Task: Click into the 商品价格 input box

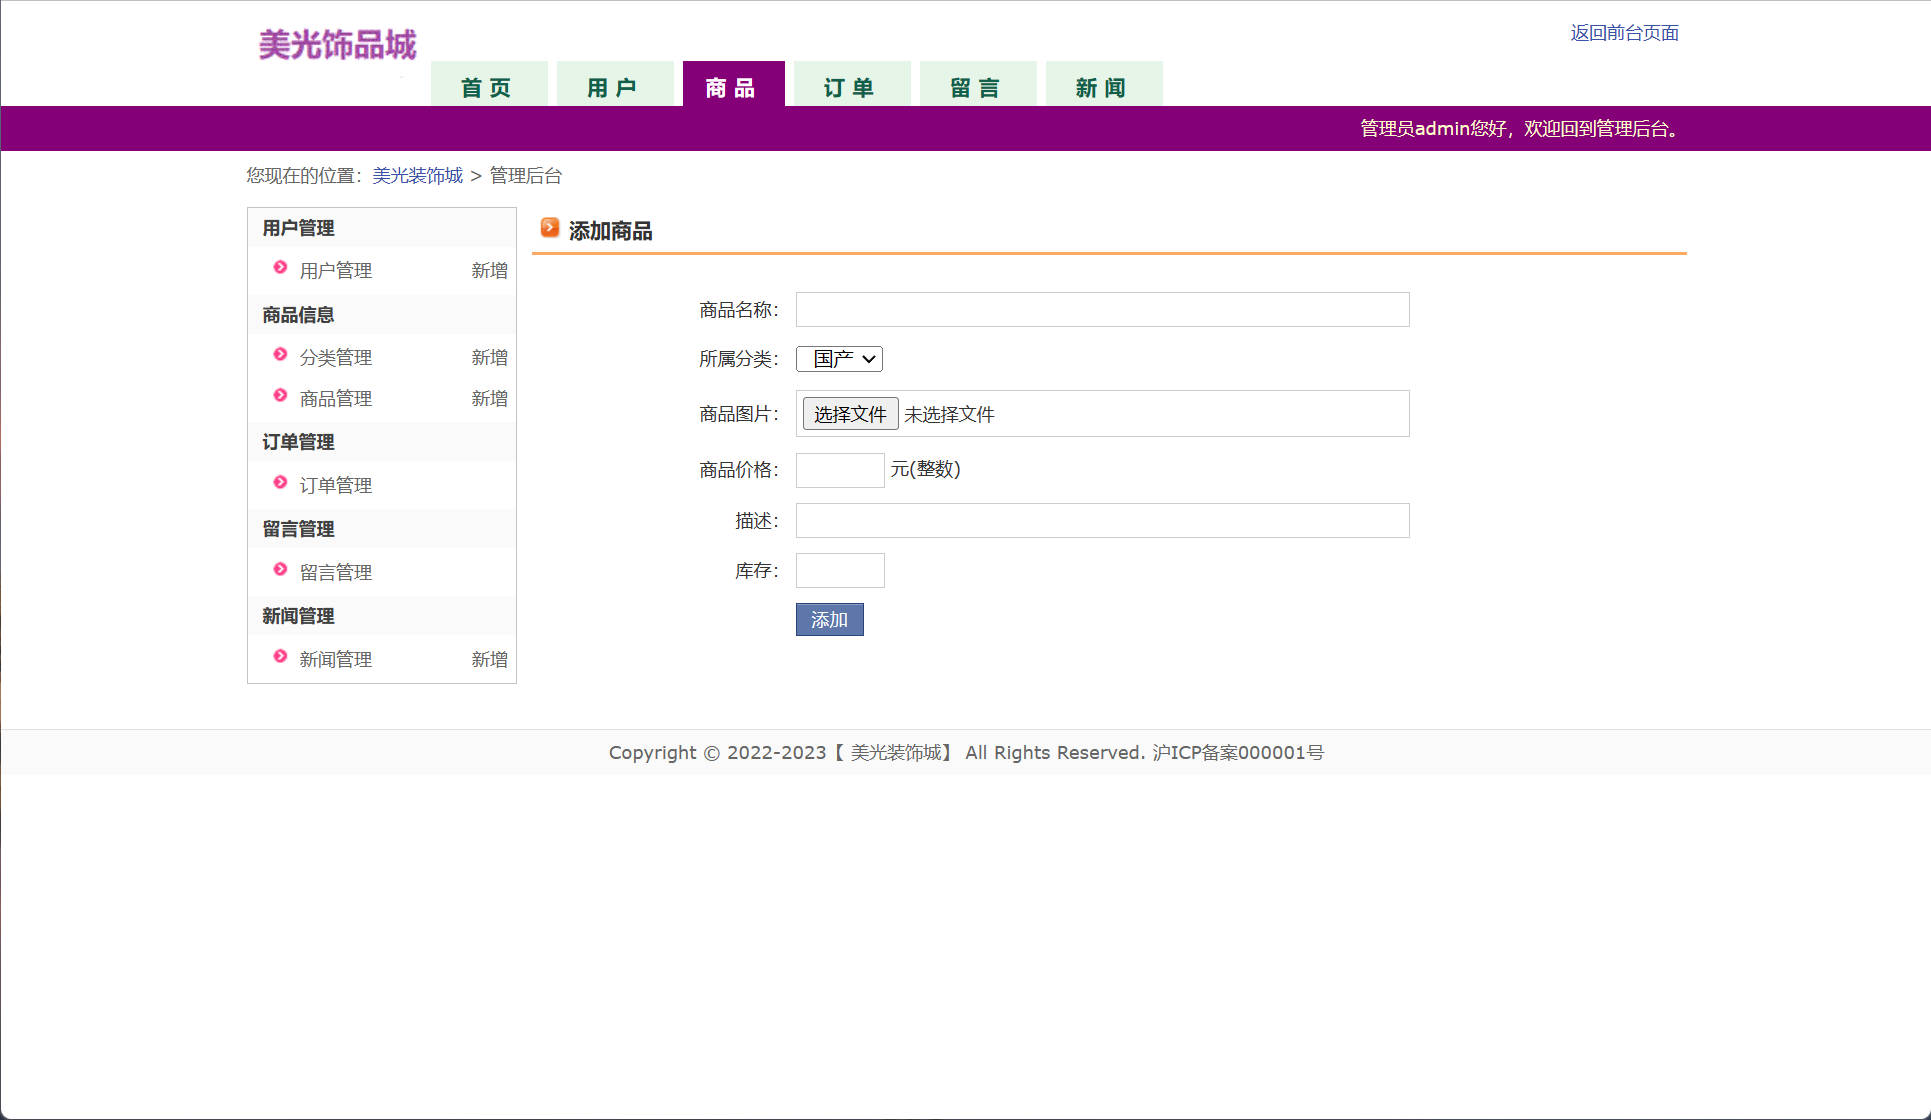Action: [x=840, y=470]
